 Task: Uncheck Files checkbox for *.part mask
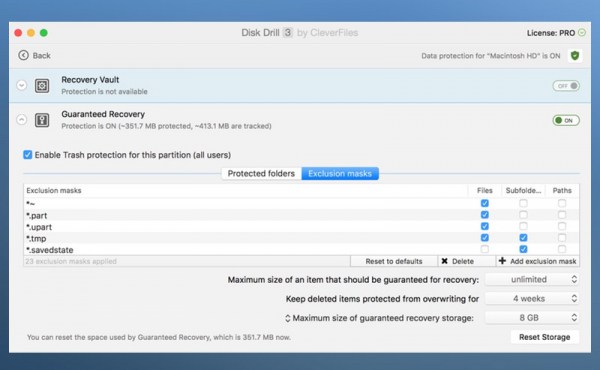484,215
